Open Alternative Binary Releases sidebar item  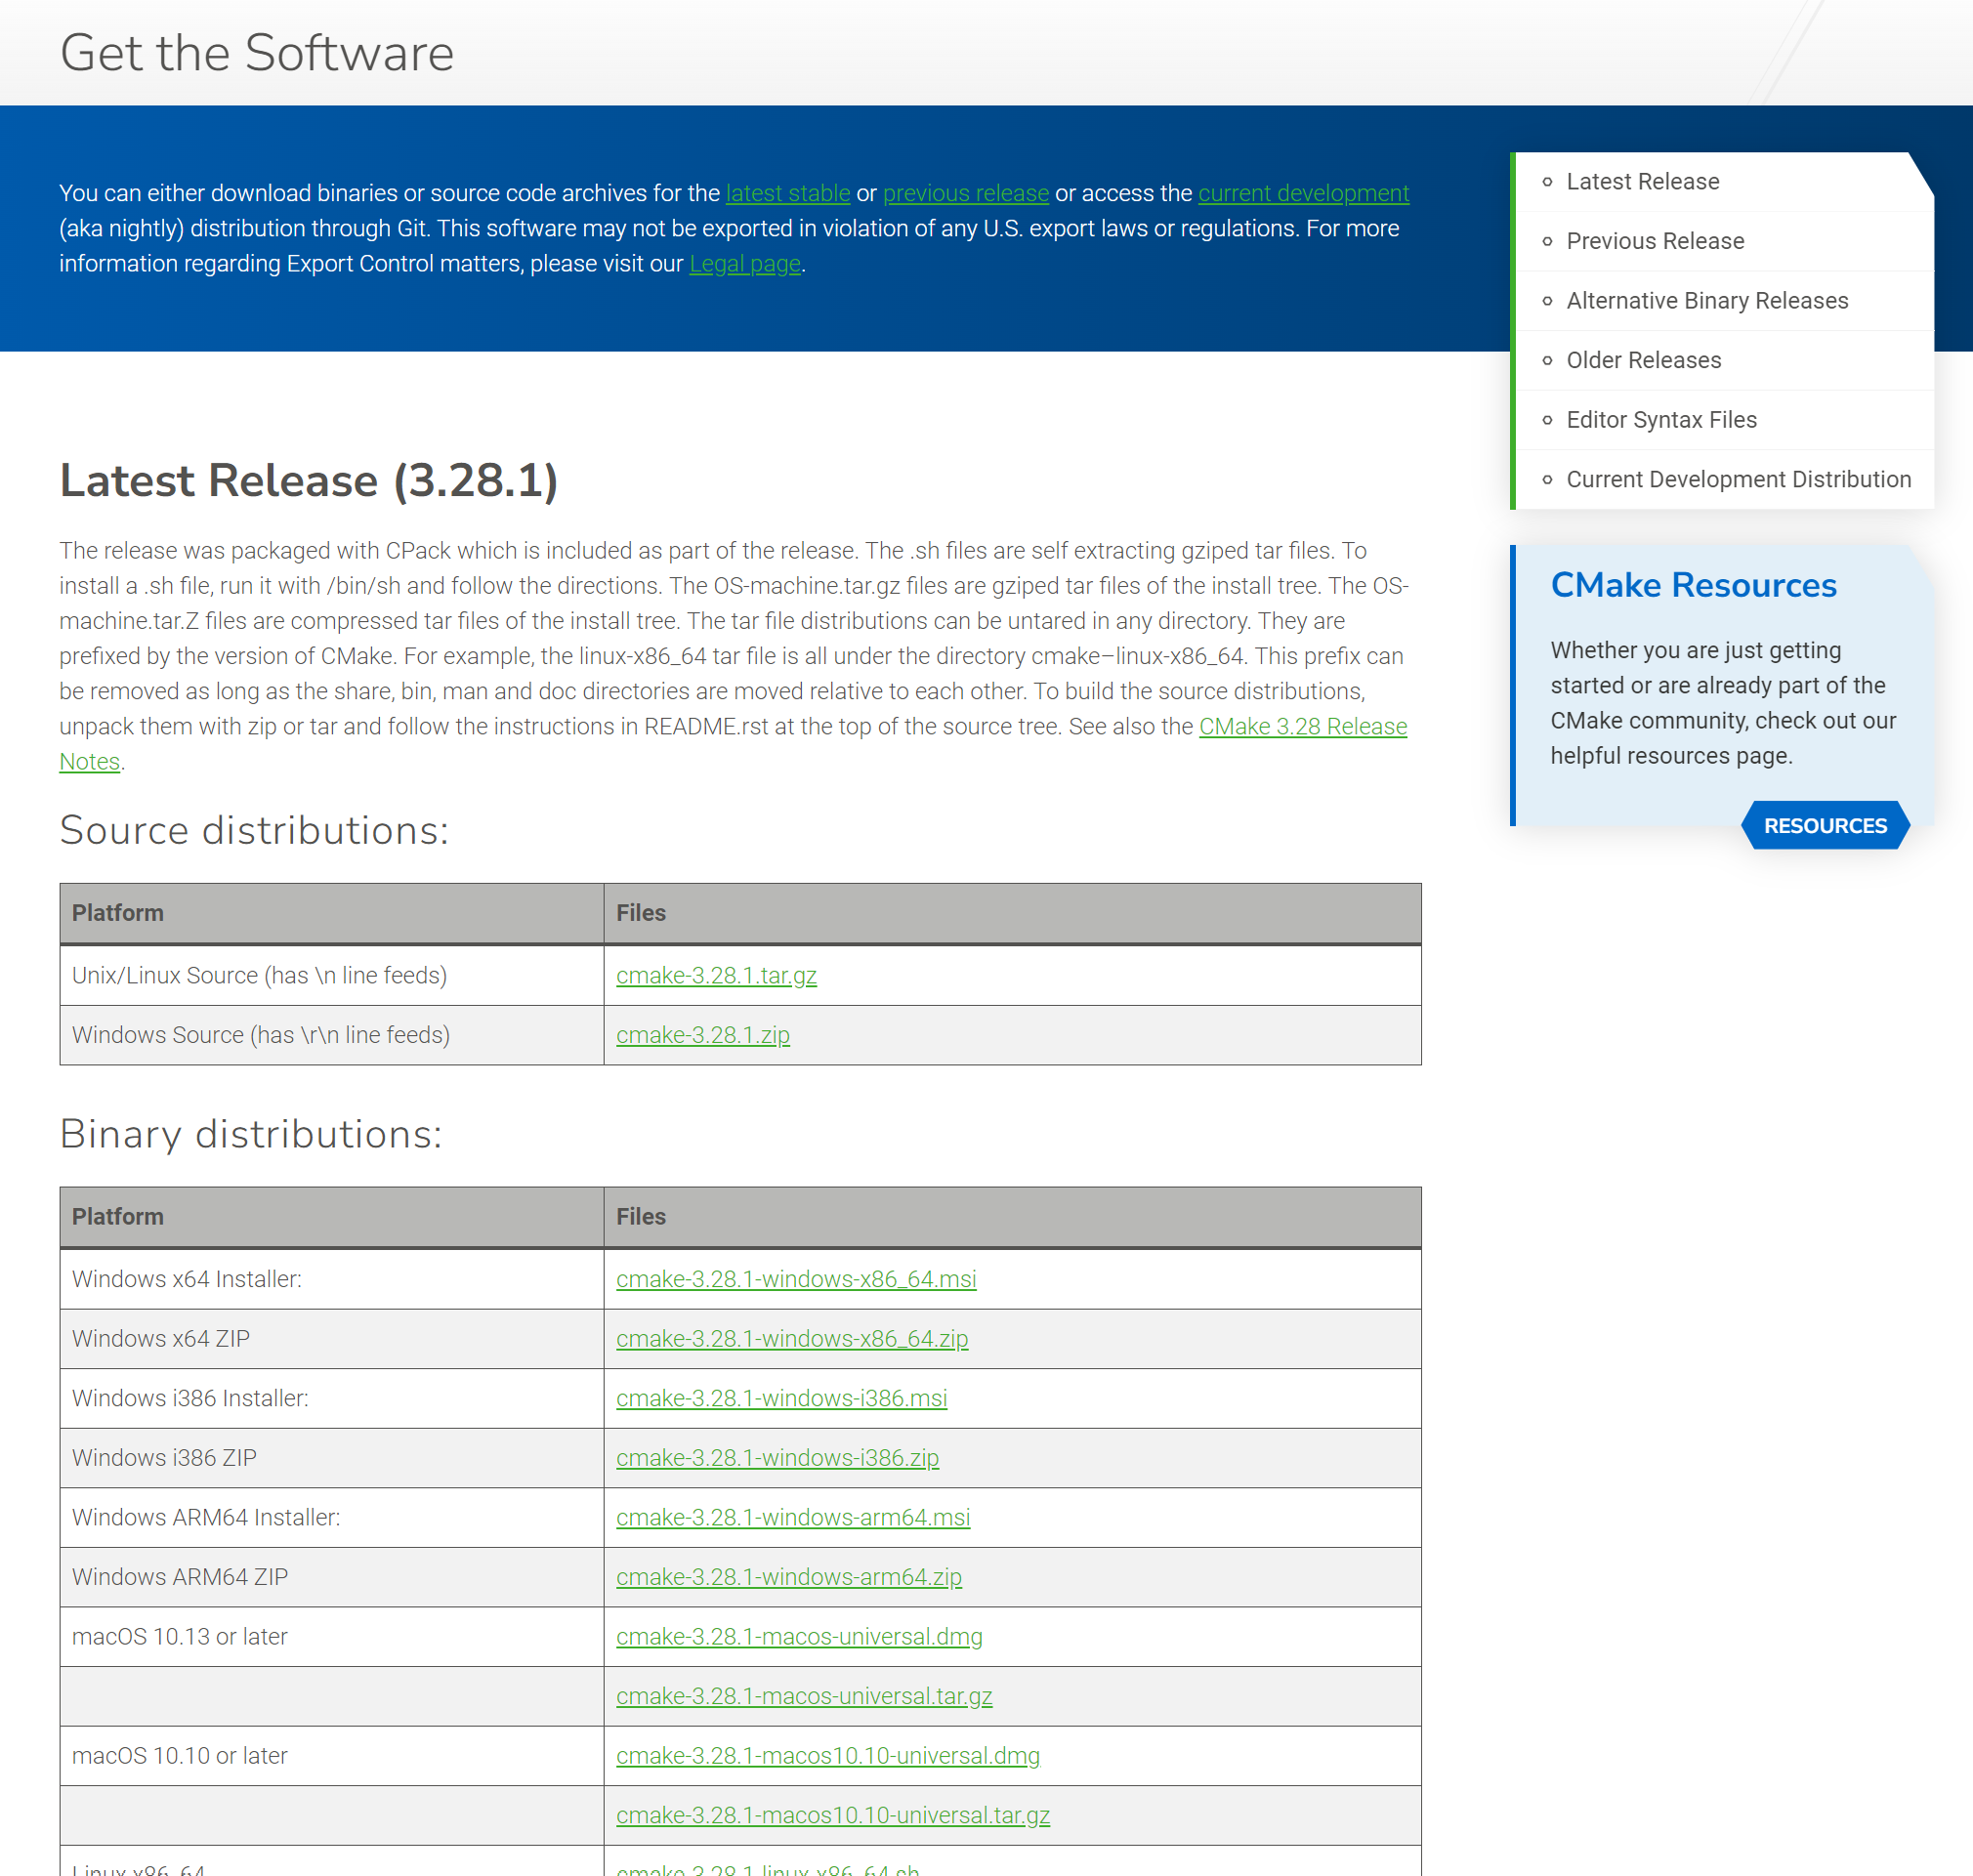coord(1707,301)
